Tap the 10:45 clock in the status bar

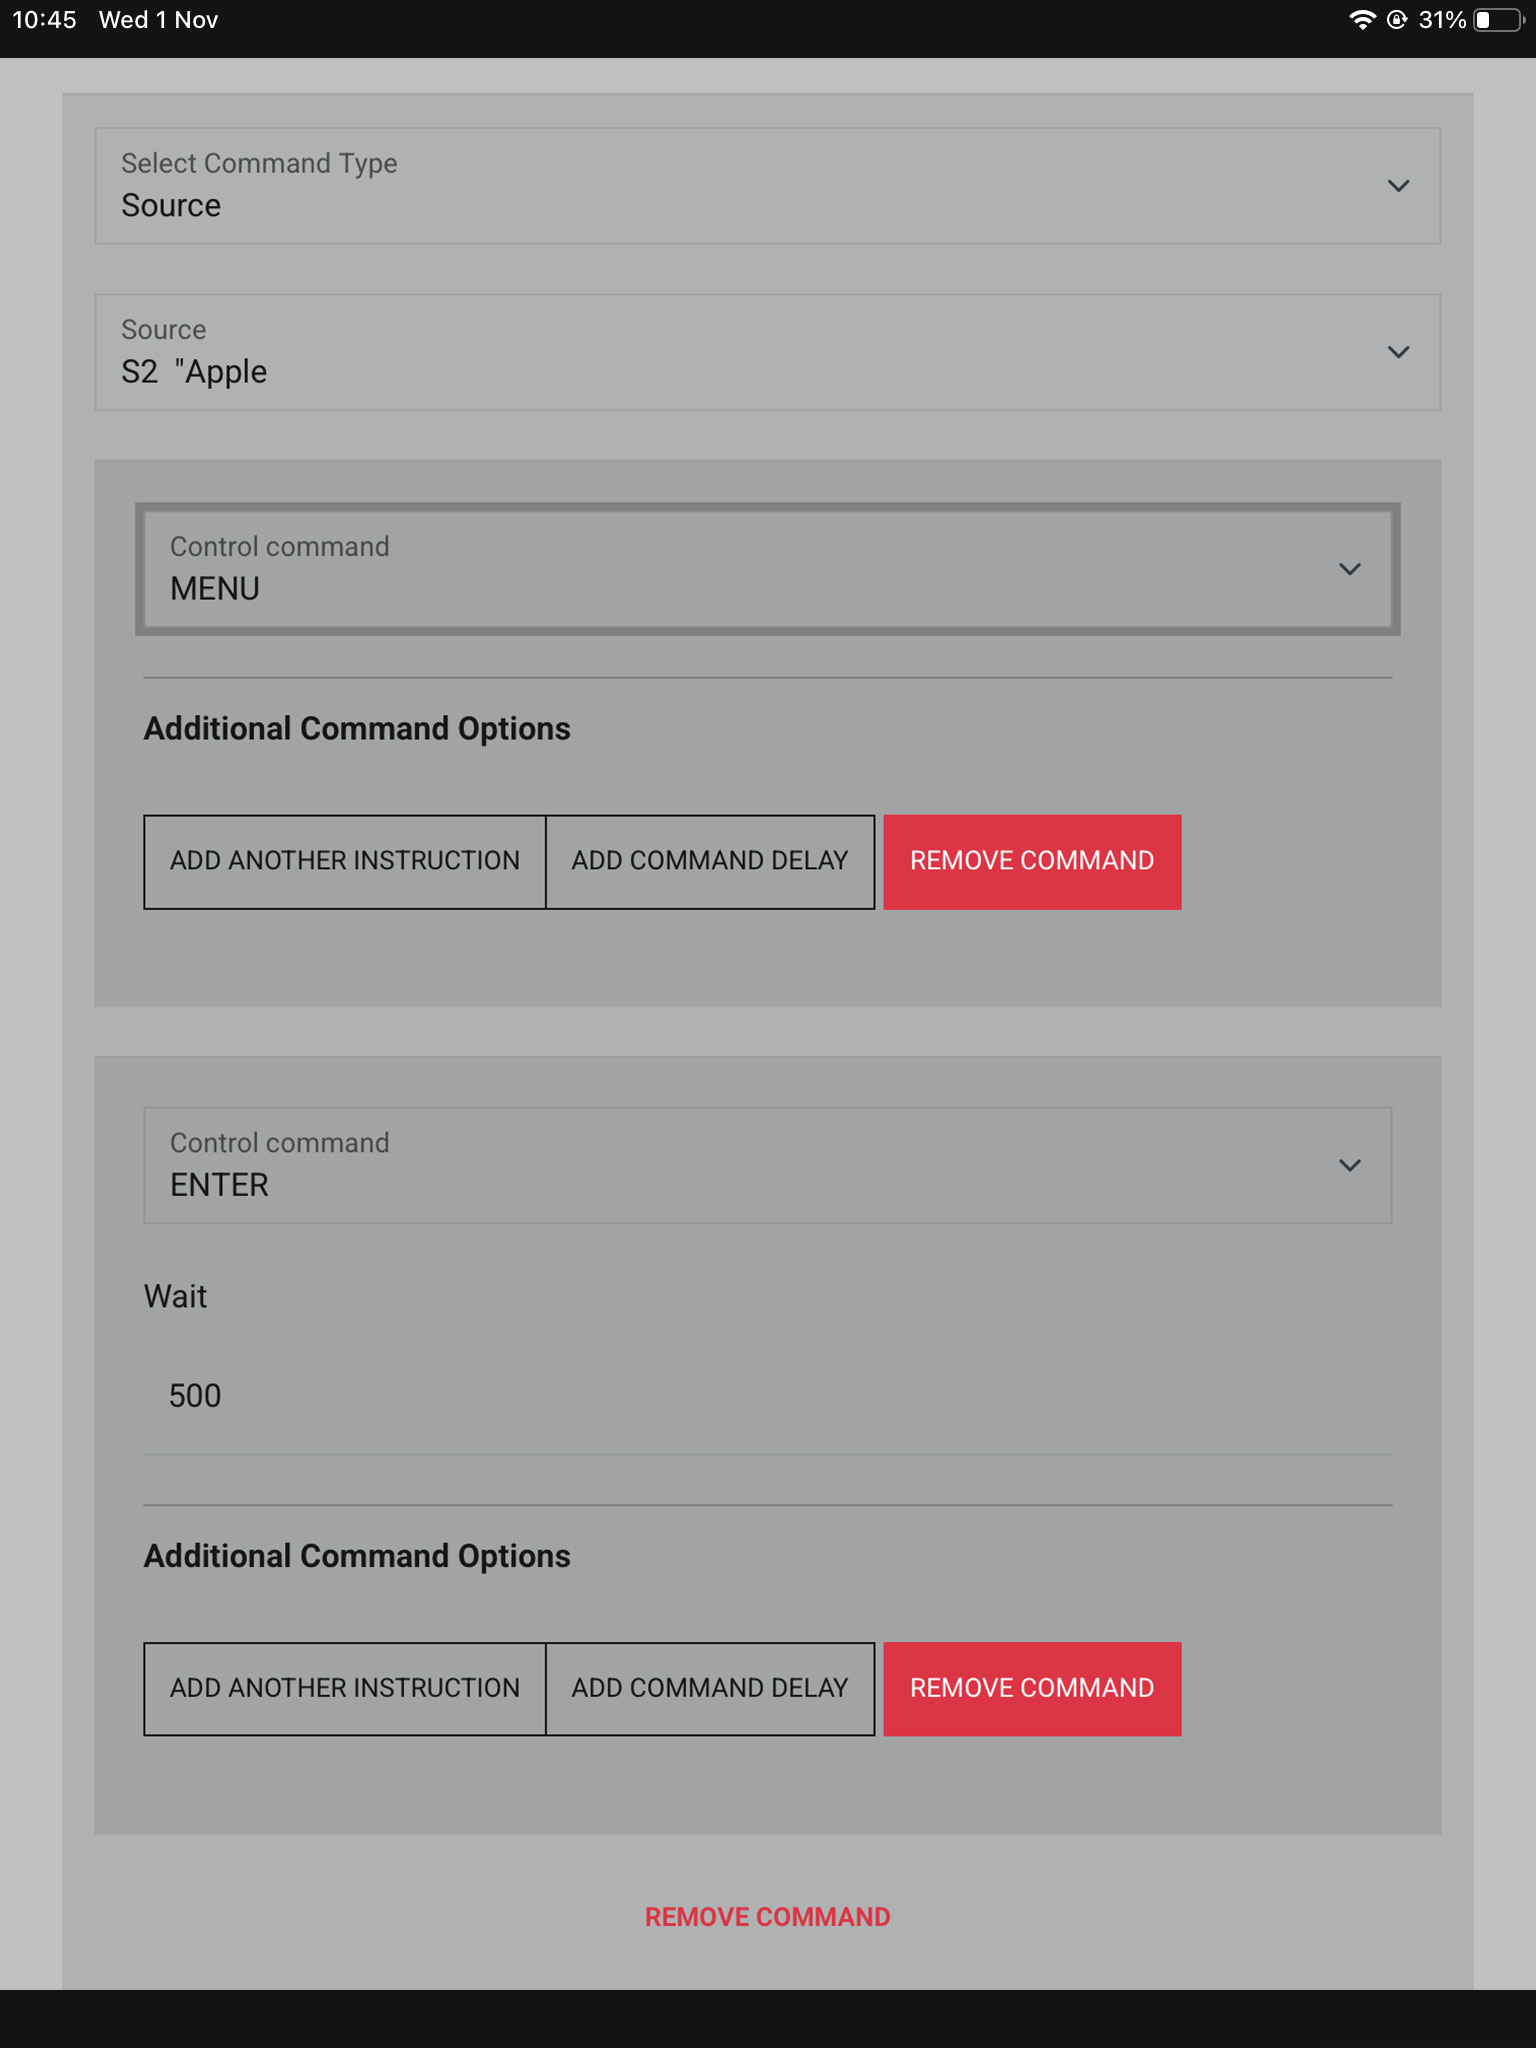pos(44,20)
